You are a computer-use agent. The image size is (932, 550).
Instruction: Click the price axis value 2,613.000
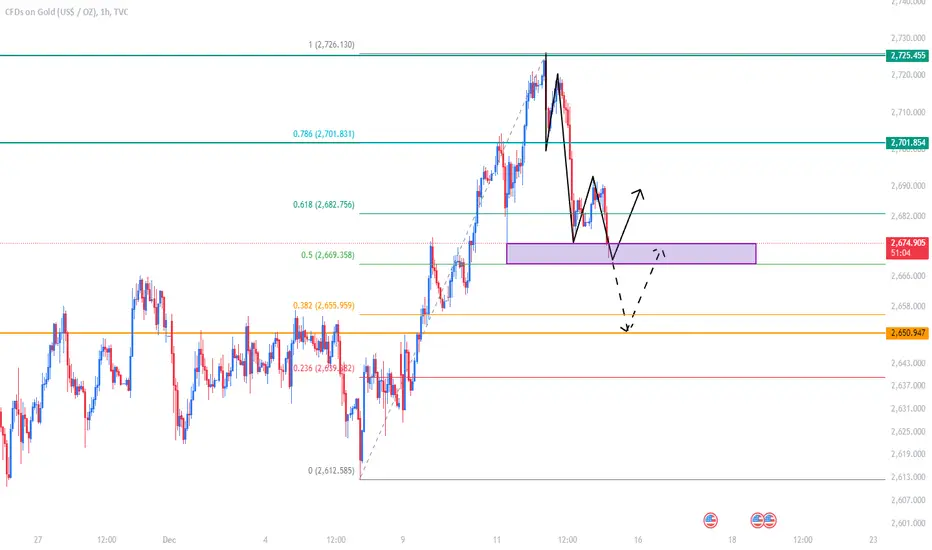tap(908, 477)
